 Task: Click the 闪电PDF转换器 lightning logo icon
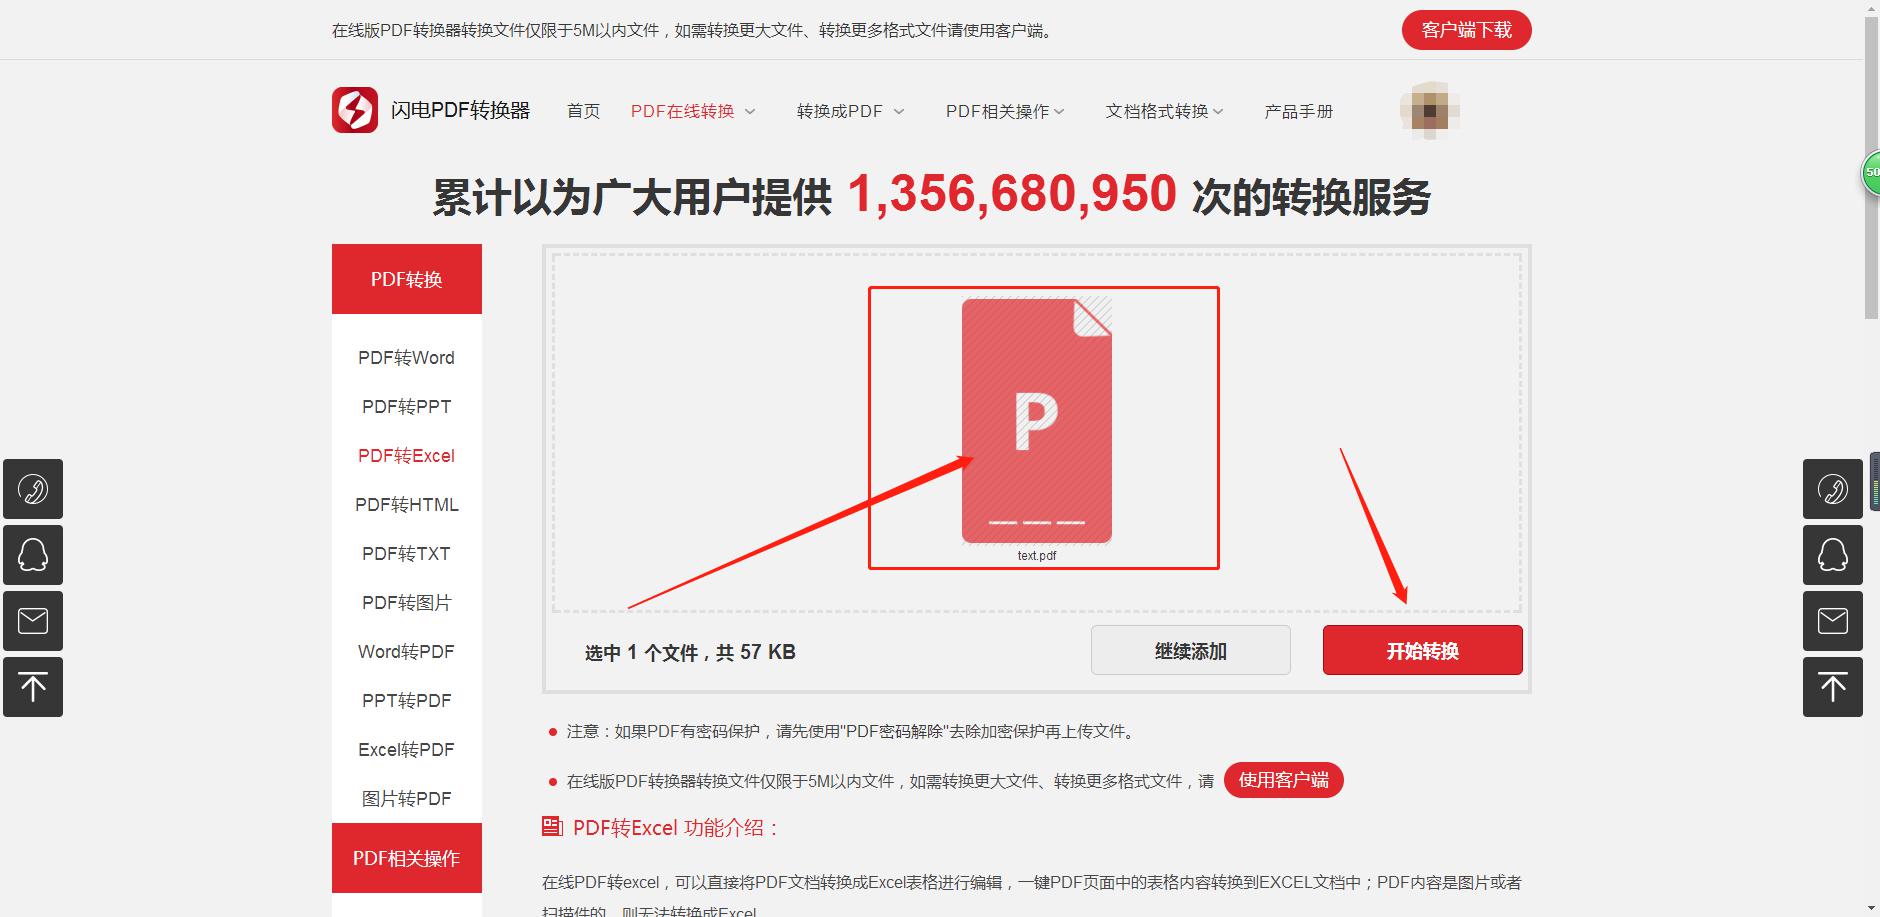coord(355,110)
